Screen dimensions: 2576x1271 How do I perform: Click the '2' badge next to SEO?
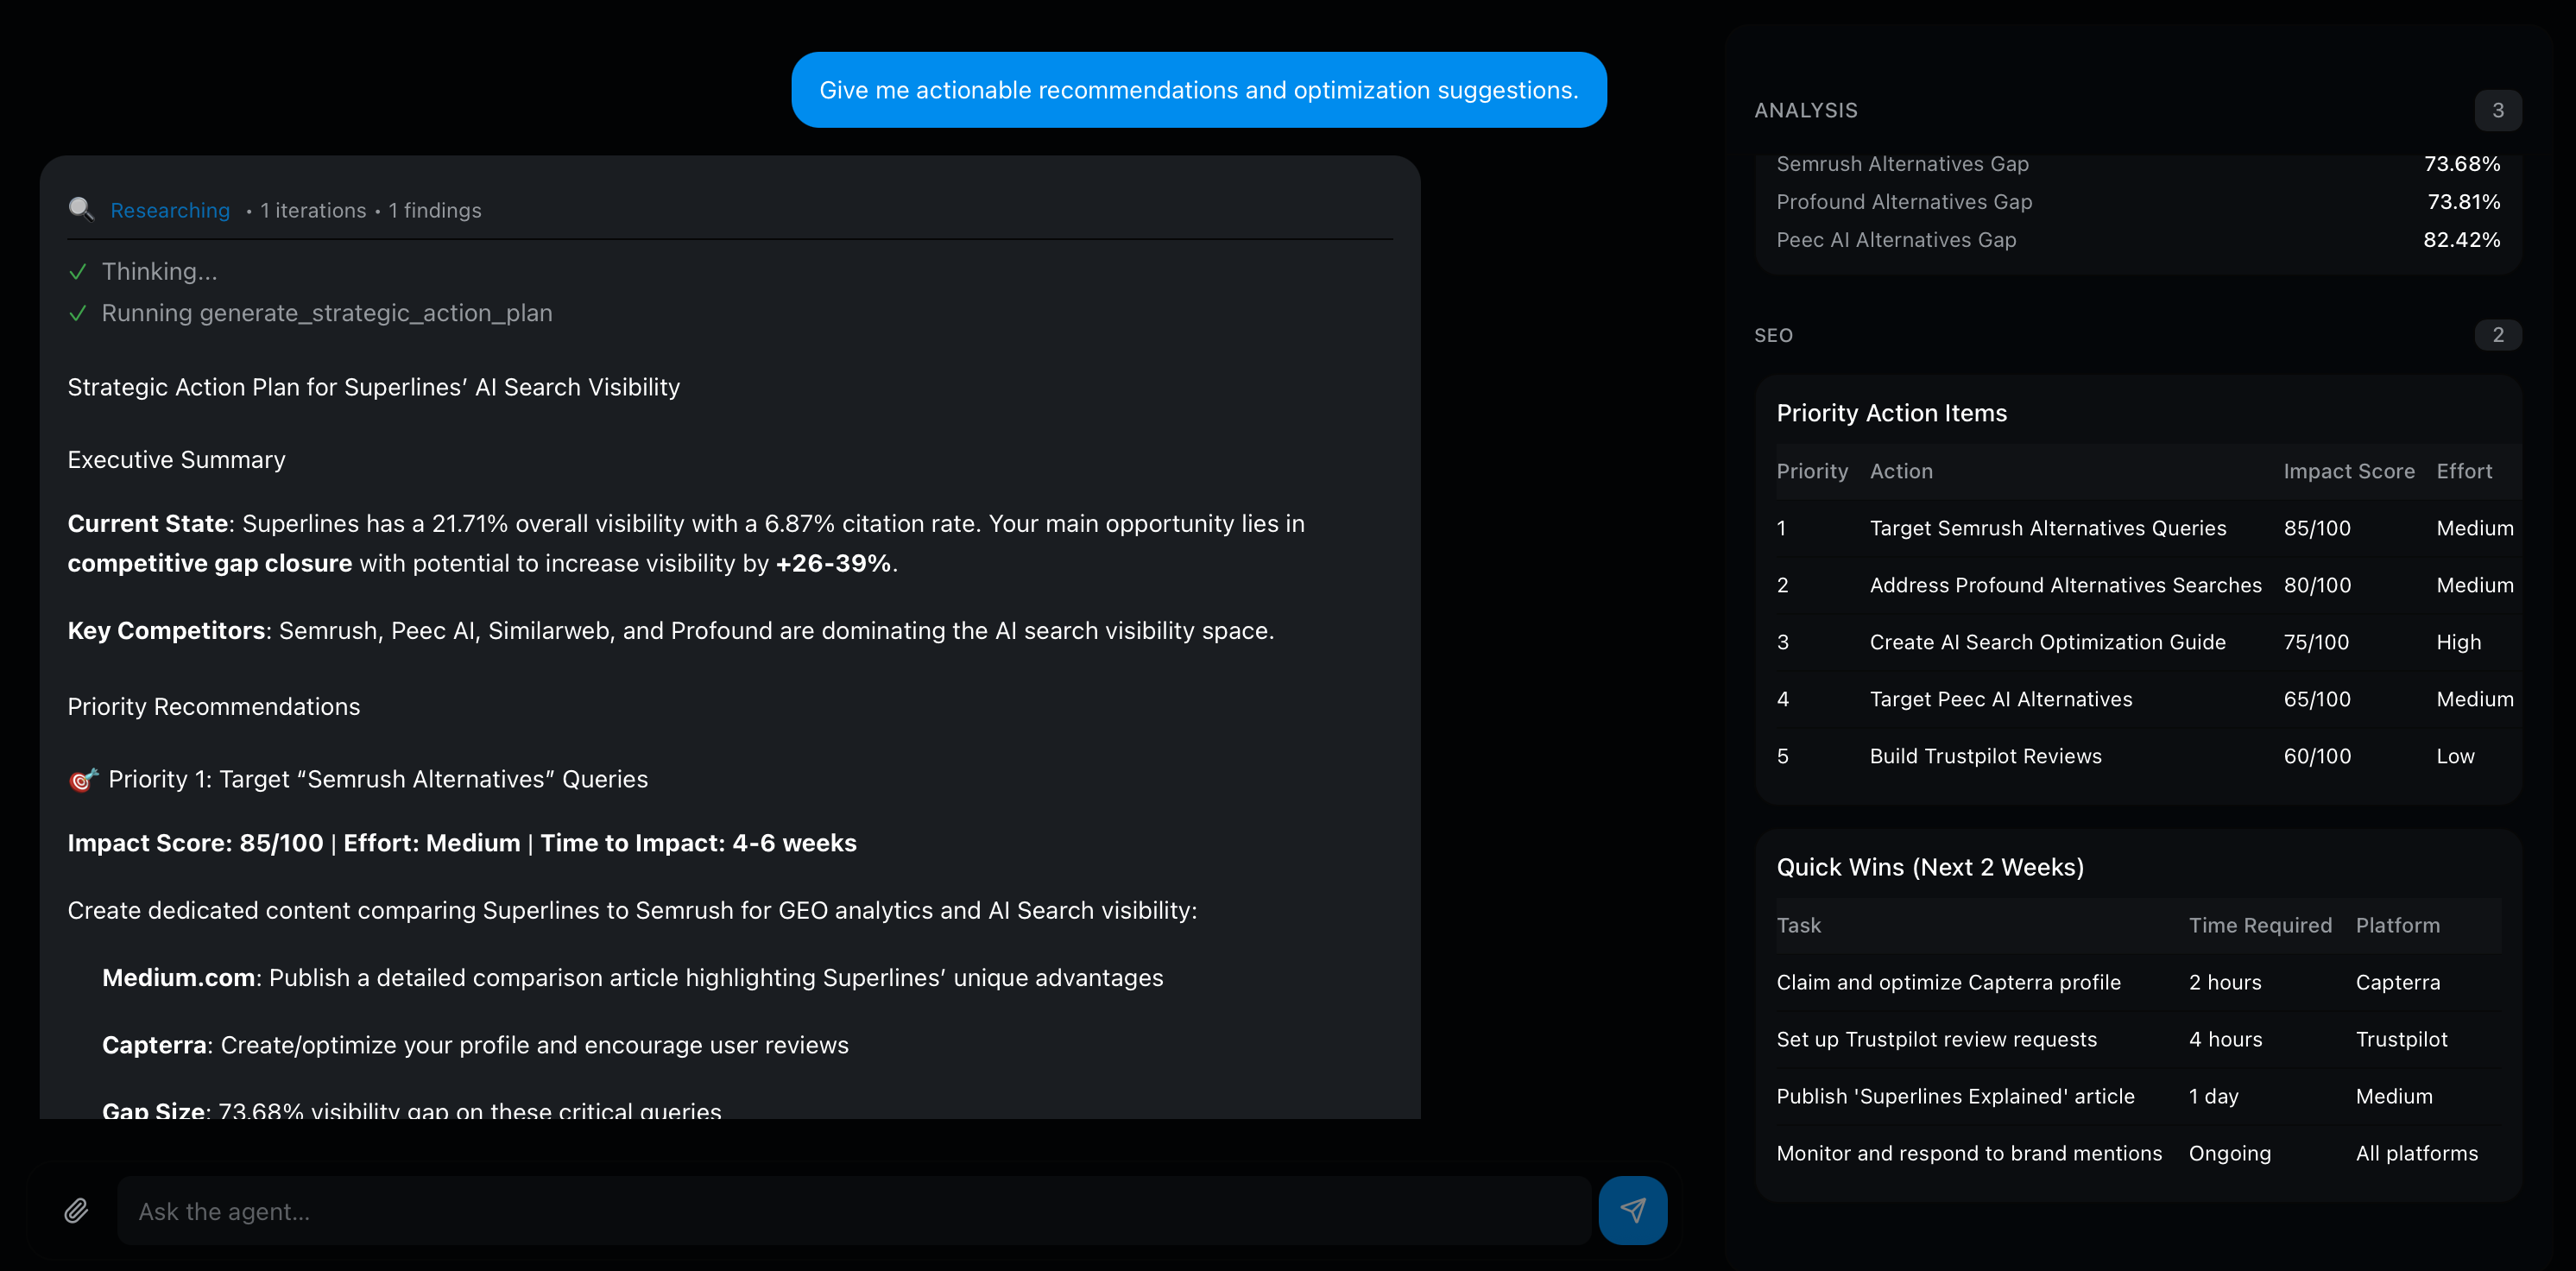click(x=2498, y=335)
